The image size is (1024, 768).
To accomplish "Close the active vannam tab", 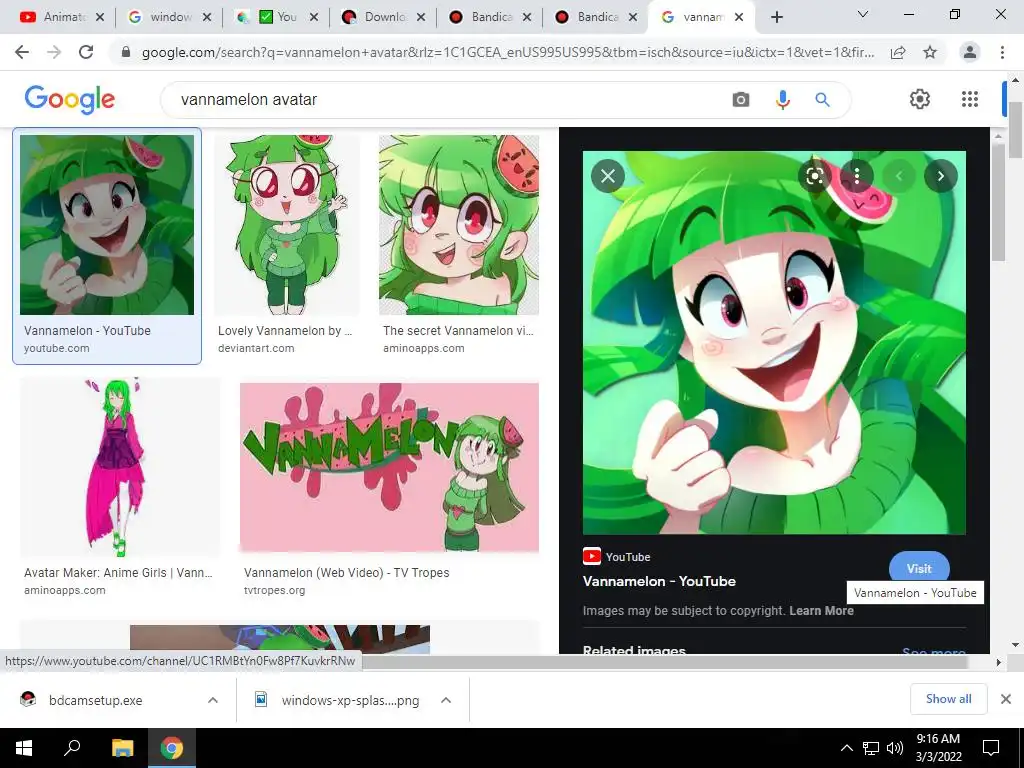I will [x=739, y=18].
